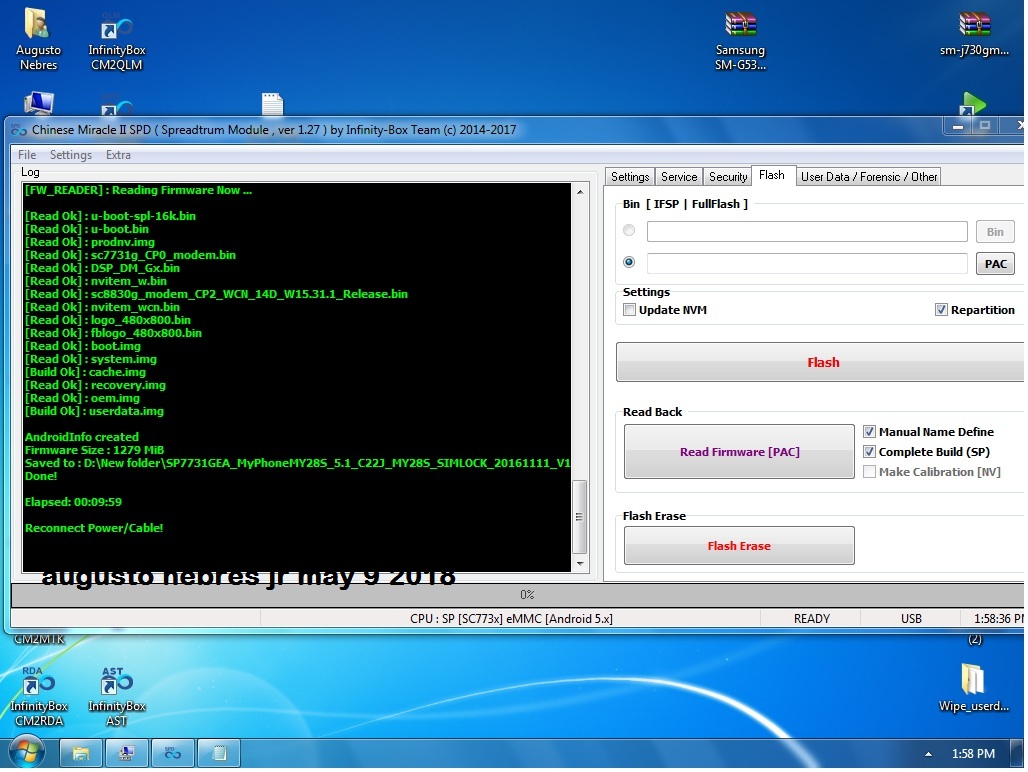Open Extra menu

[x=118, y=155]
